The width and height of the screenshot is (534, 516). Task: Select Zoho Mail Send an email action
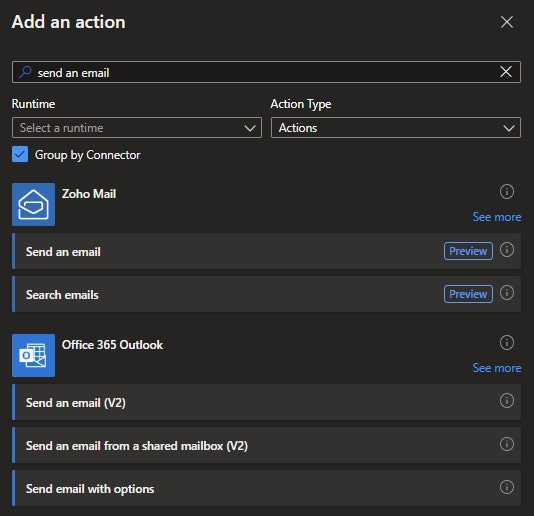[x=266, y=251]
